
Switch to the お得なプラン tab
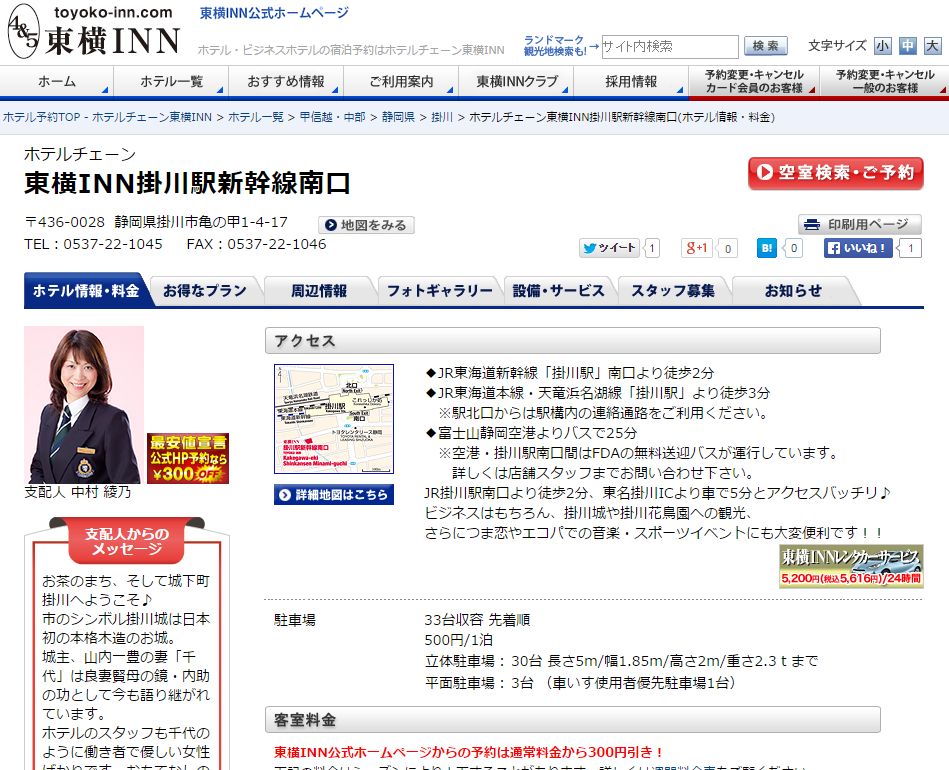[x=205, y=291]
